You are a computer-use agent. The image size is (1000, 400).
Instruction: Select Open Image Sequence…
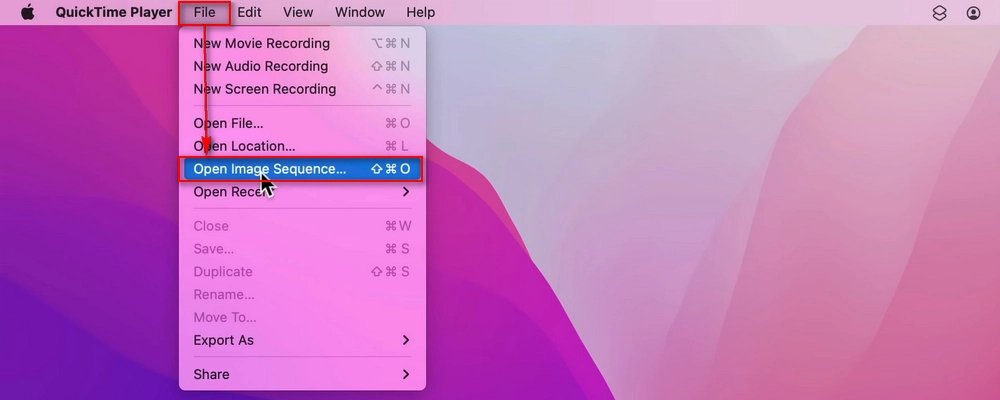[302, 169]
